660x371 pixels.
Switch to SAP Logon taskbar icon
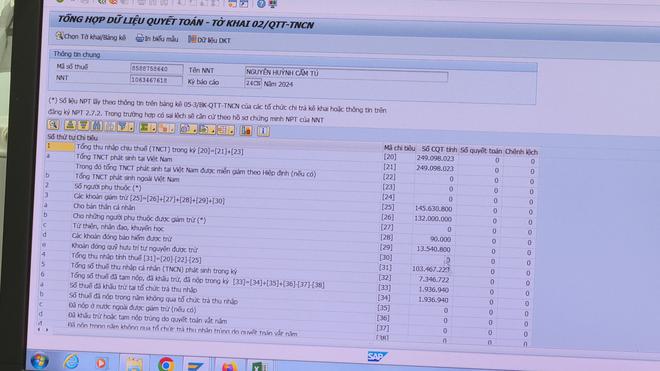coord(196,366)
